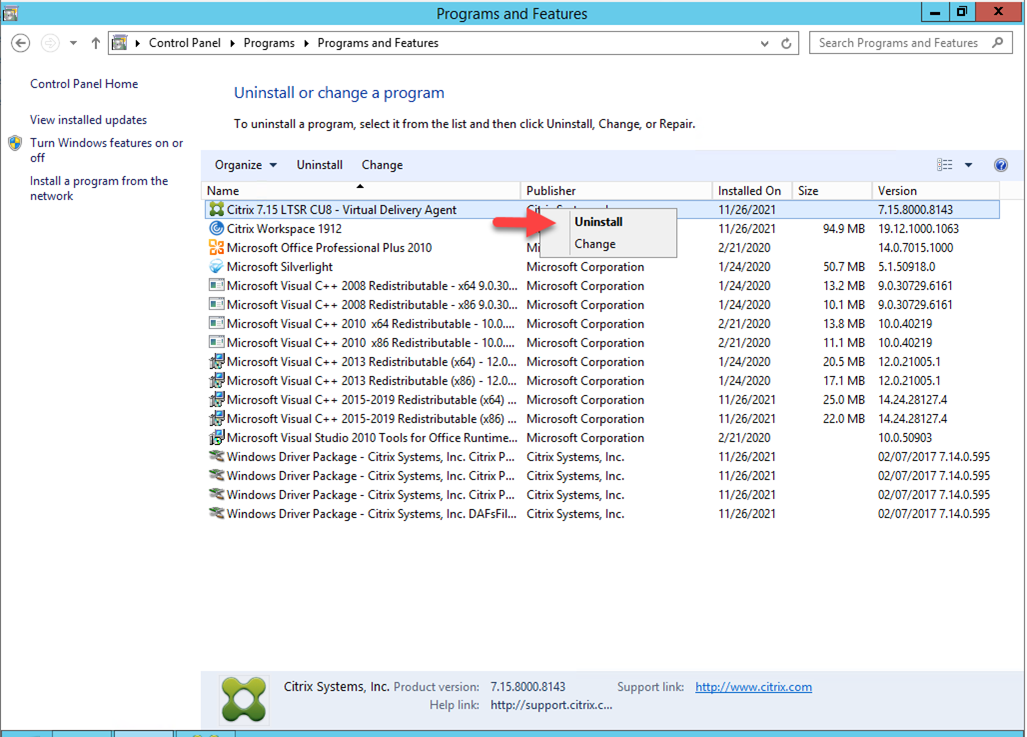Viewport: 1027px width, 737px height.
Task: Sort by the Publisher column header
Action: point(616,191)
